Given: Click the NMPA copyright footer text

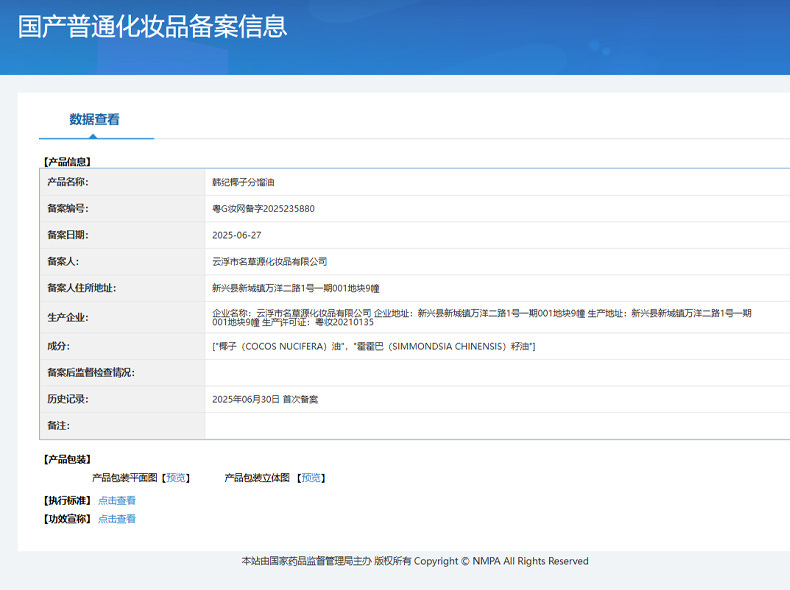Looking at the screenshot, I should (x=415, y=561).
